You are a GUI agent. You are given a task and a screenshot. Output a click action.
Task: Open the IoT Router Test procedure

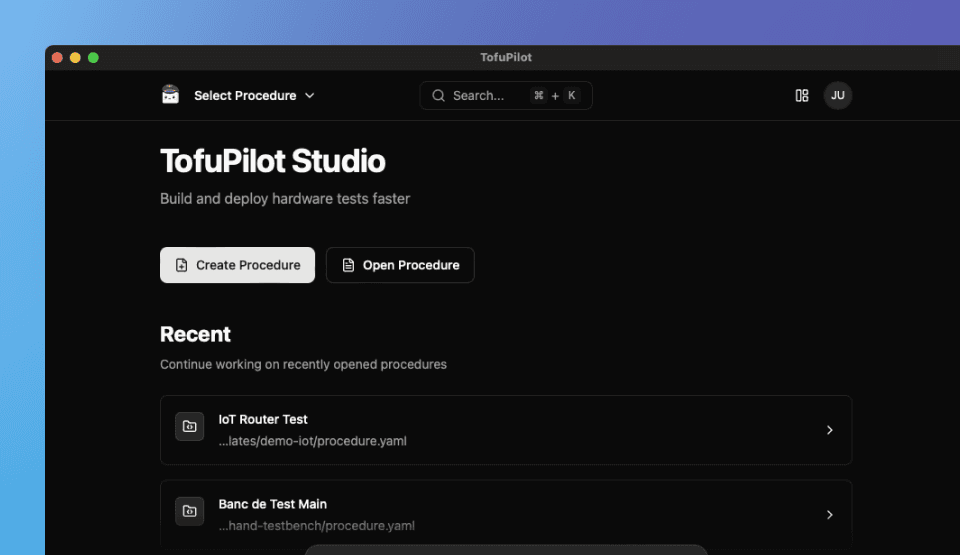tap(505, 430)
